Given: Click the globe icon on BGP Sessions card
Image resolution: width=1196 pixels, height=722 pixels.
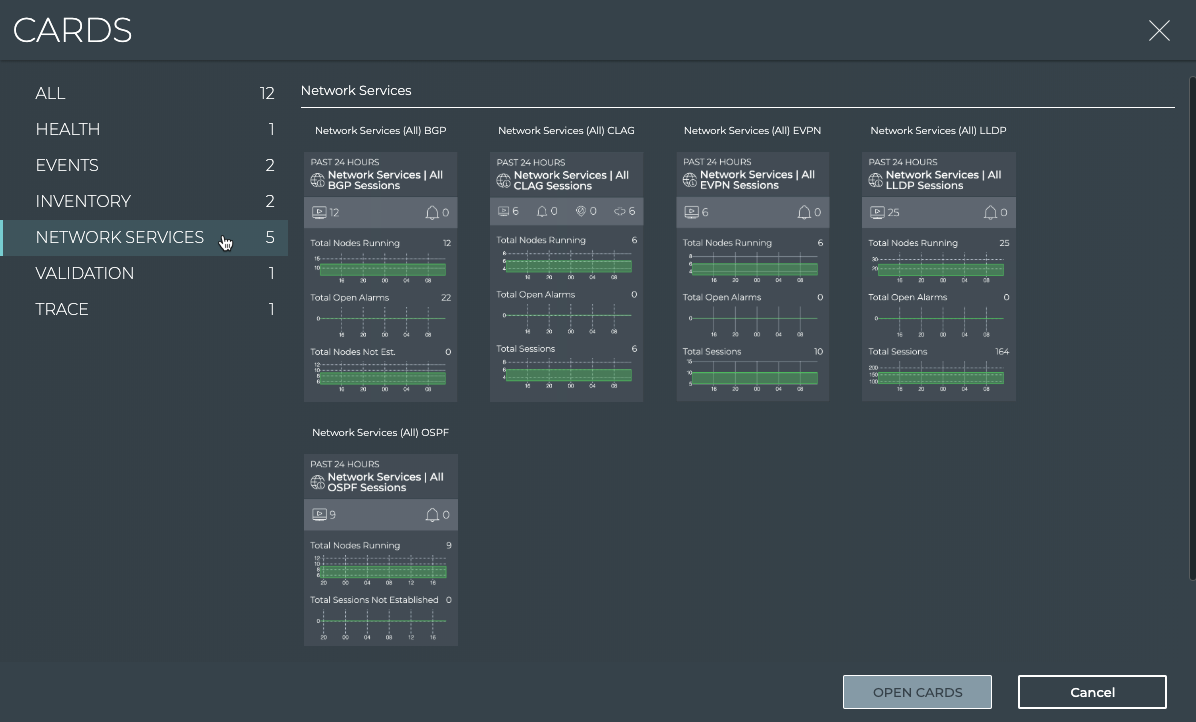Looking at the screenshot, I should pos(318,181).
